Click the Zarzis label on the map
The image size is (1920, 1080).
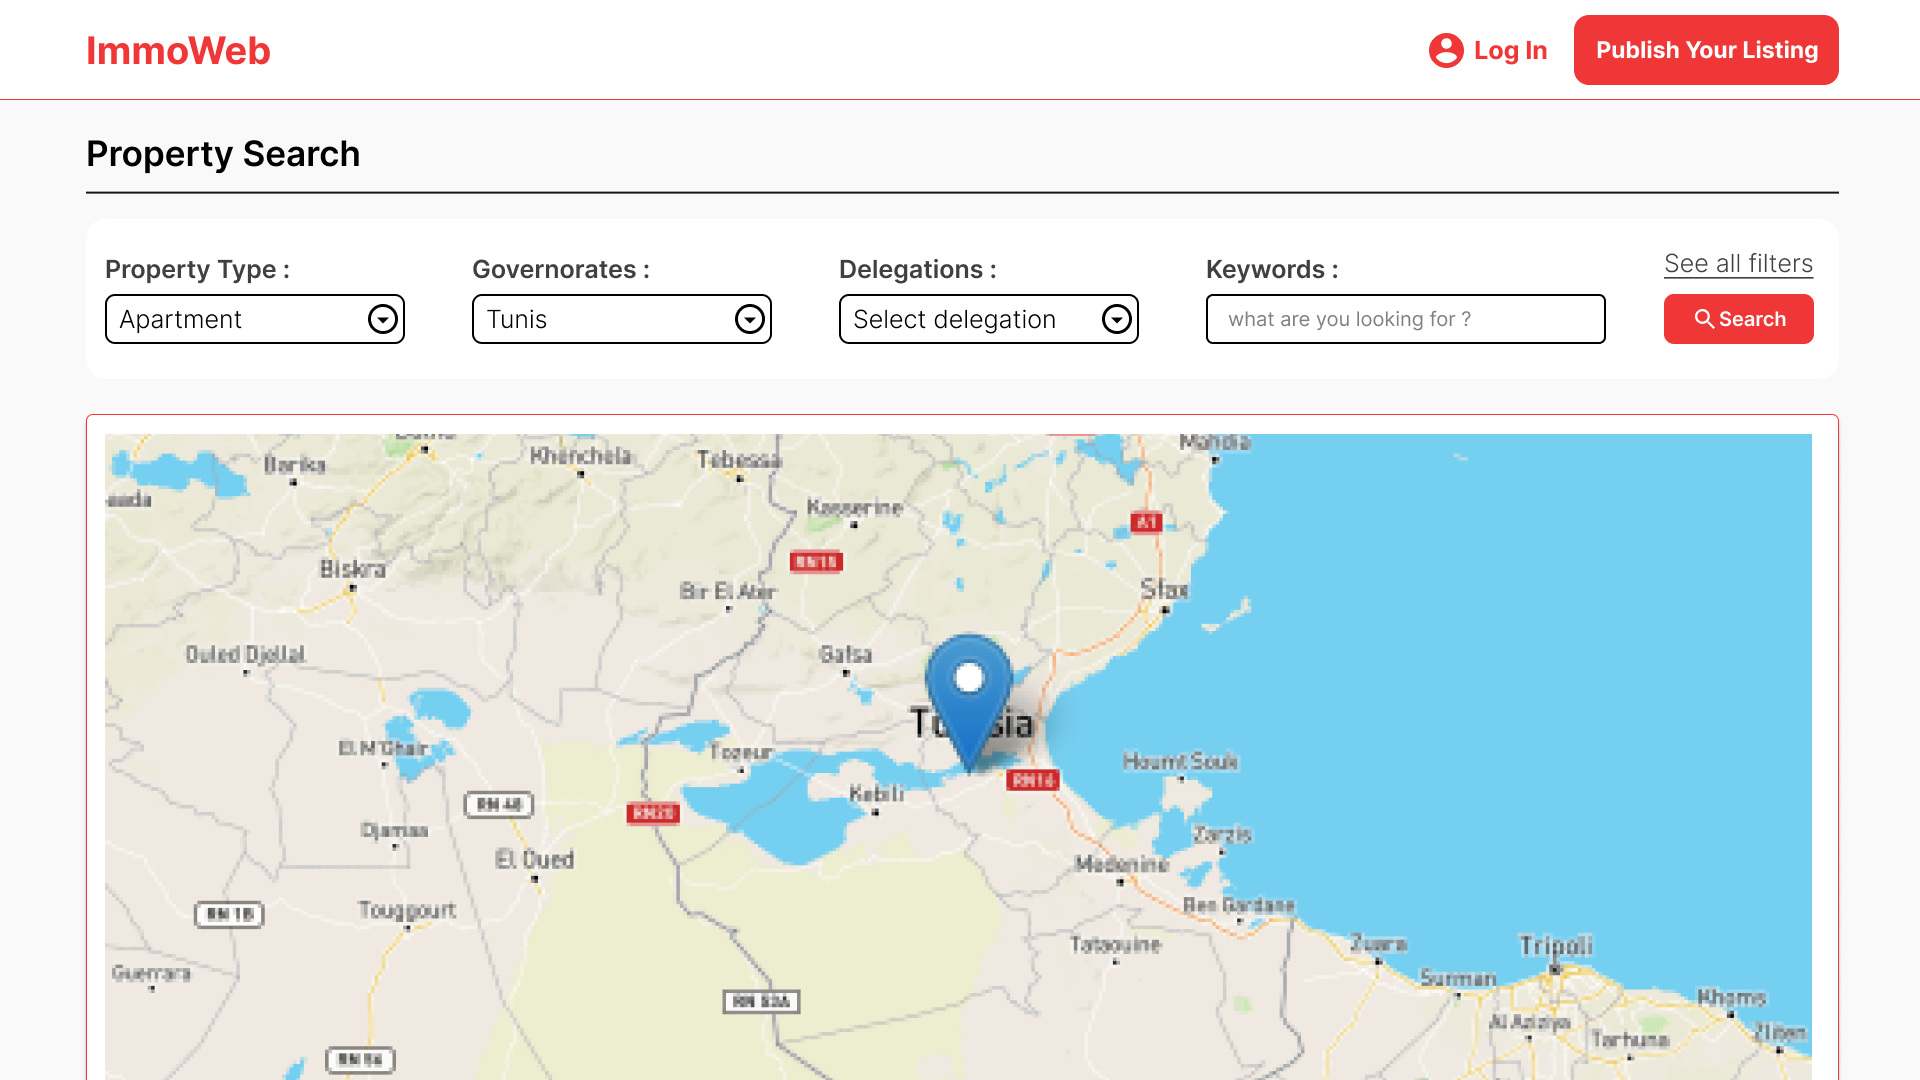[1222, 834]
